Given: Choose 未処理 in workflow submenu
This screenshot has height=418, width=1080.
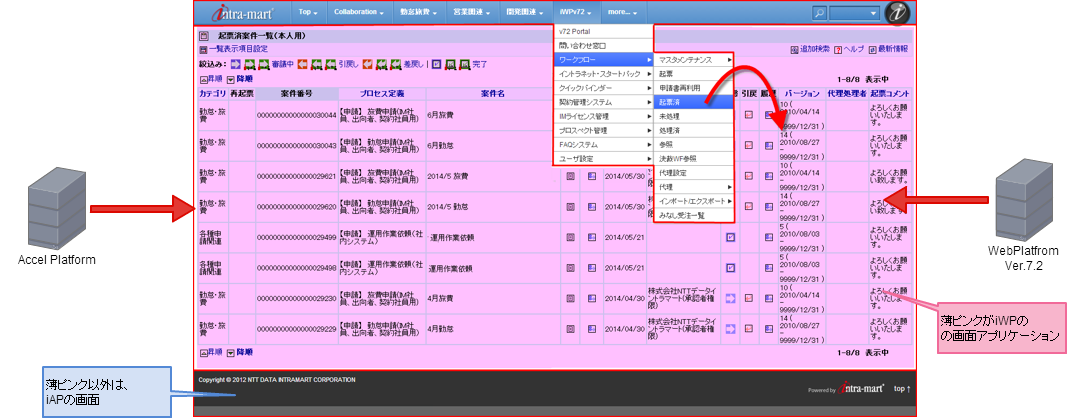Looking at the screenshot, I should (x=693, y=116).
